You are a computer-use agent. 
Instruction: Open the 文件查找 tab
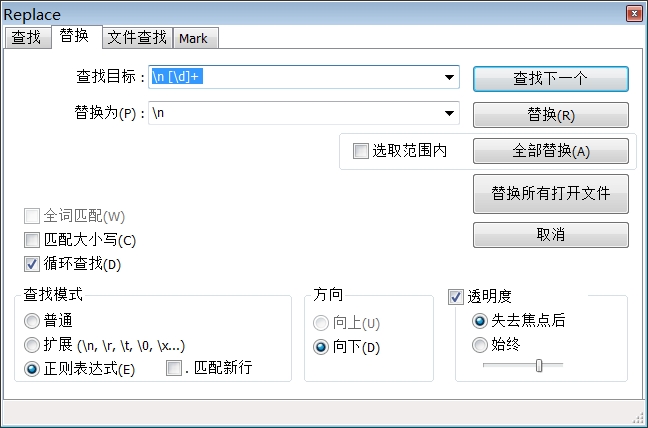138,38
